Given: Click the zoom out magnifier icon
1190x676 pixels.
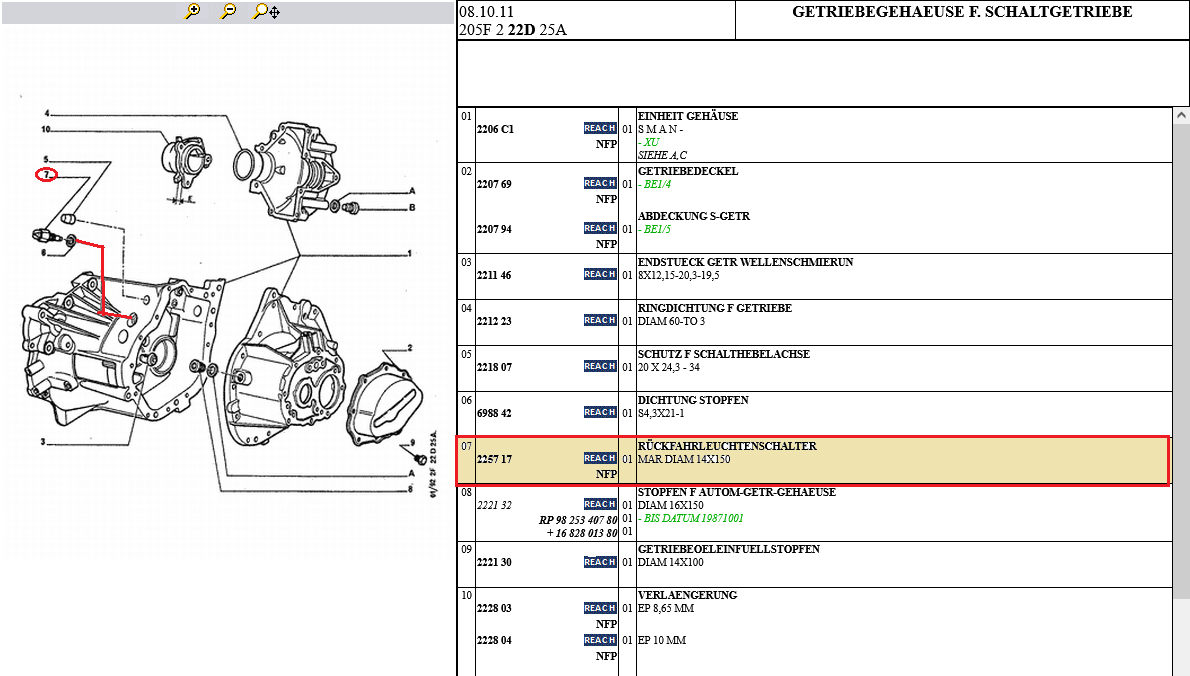Looking at the screenshot, I should pyautogui.click(x=229, y=12).
